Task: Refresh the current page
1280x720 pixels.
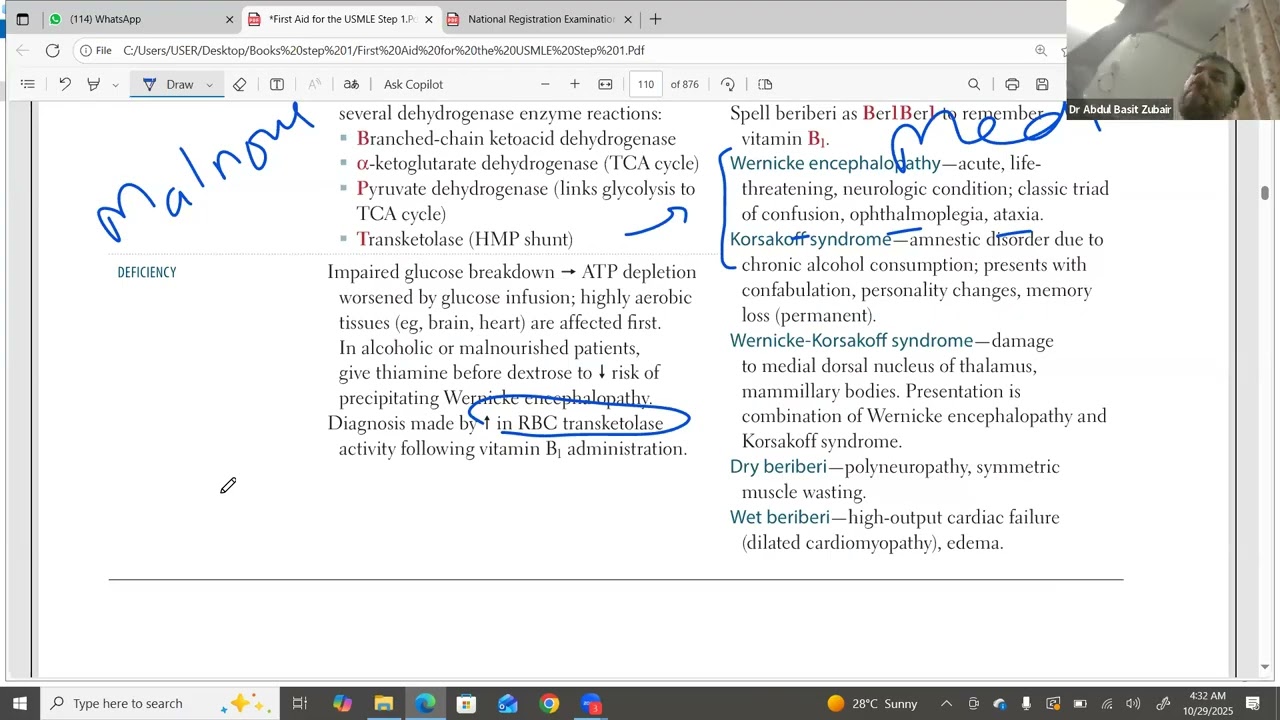Action: pos(53,50)
